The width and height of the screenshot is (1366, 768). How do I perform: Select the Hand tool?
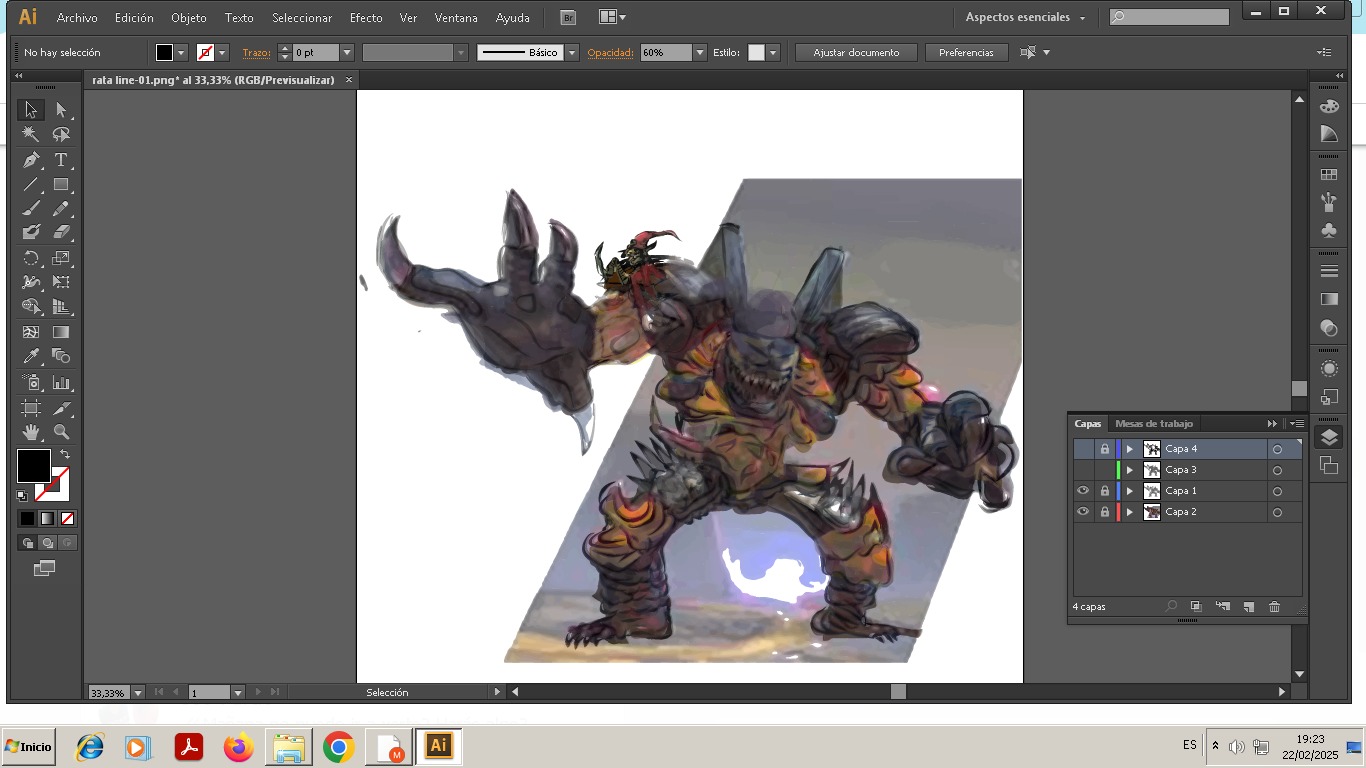click(31, 432)
